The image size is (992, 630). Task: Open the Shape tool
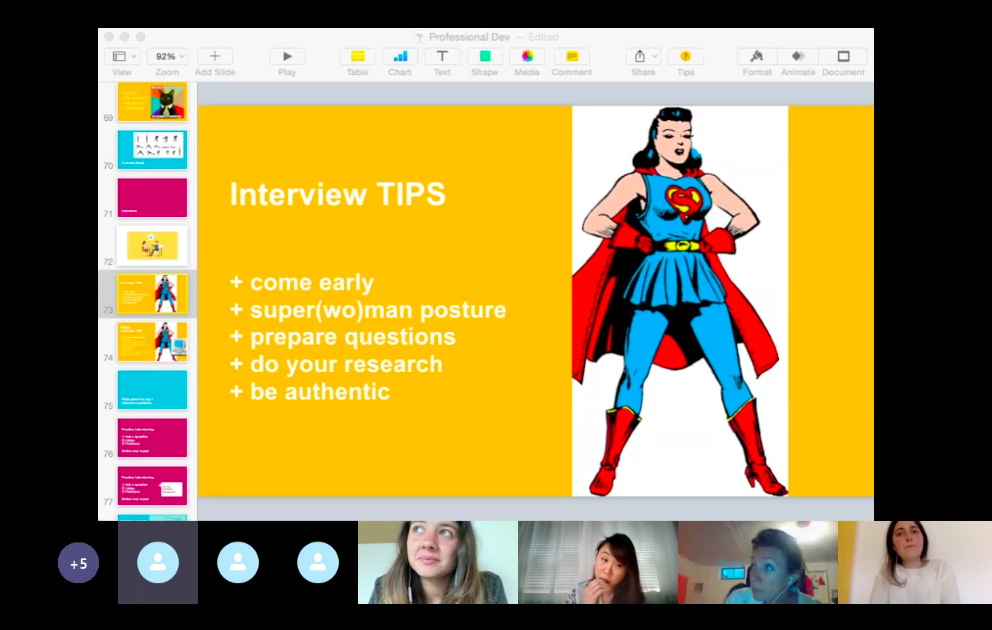pos(484,57)
